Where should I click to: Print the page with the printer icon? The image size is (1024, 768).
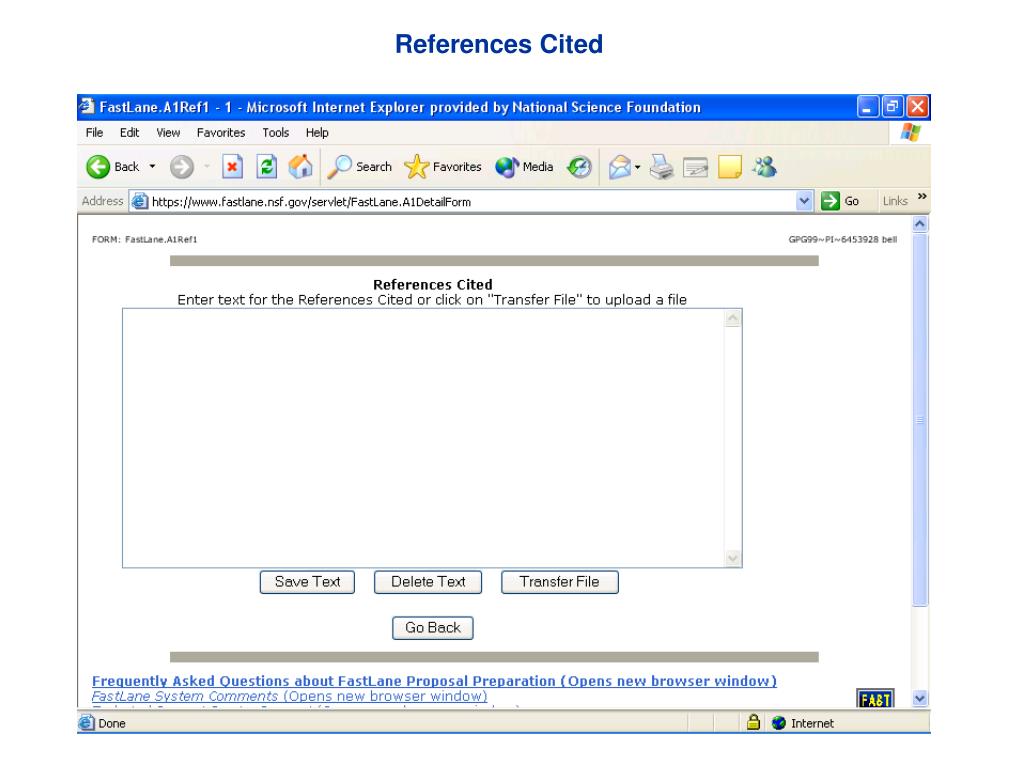[x=662, y=167]
